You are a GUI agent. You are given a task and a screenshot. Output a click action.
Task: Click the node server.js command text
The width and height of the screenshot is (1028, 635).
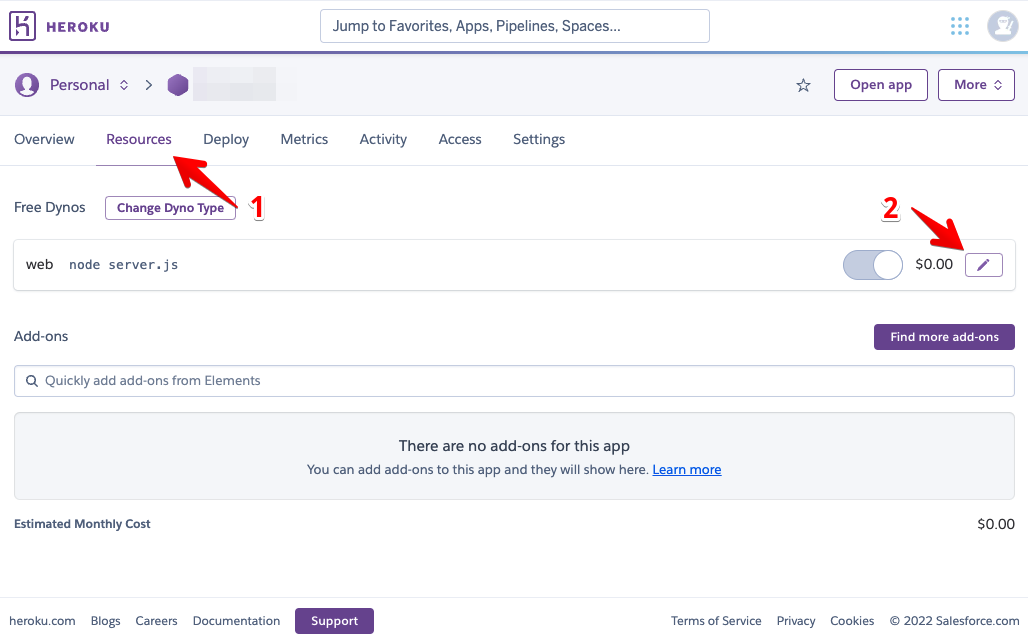click(123, 265)
